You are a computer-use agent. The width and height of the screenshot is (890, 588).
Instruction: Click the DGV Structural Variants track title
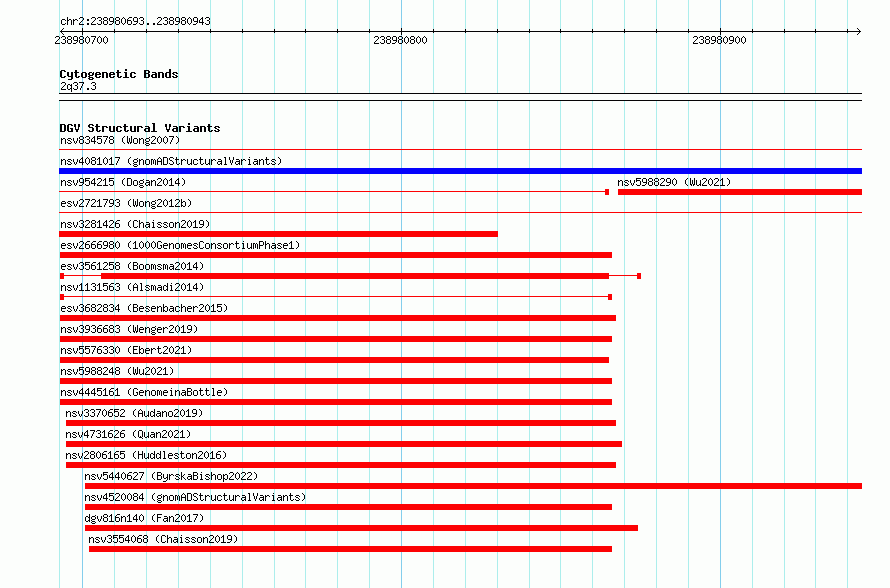coord(140,128)
